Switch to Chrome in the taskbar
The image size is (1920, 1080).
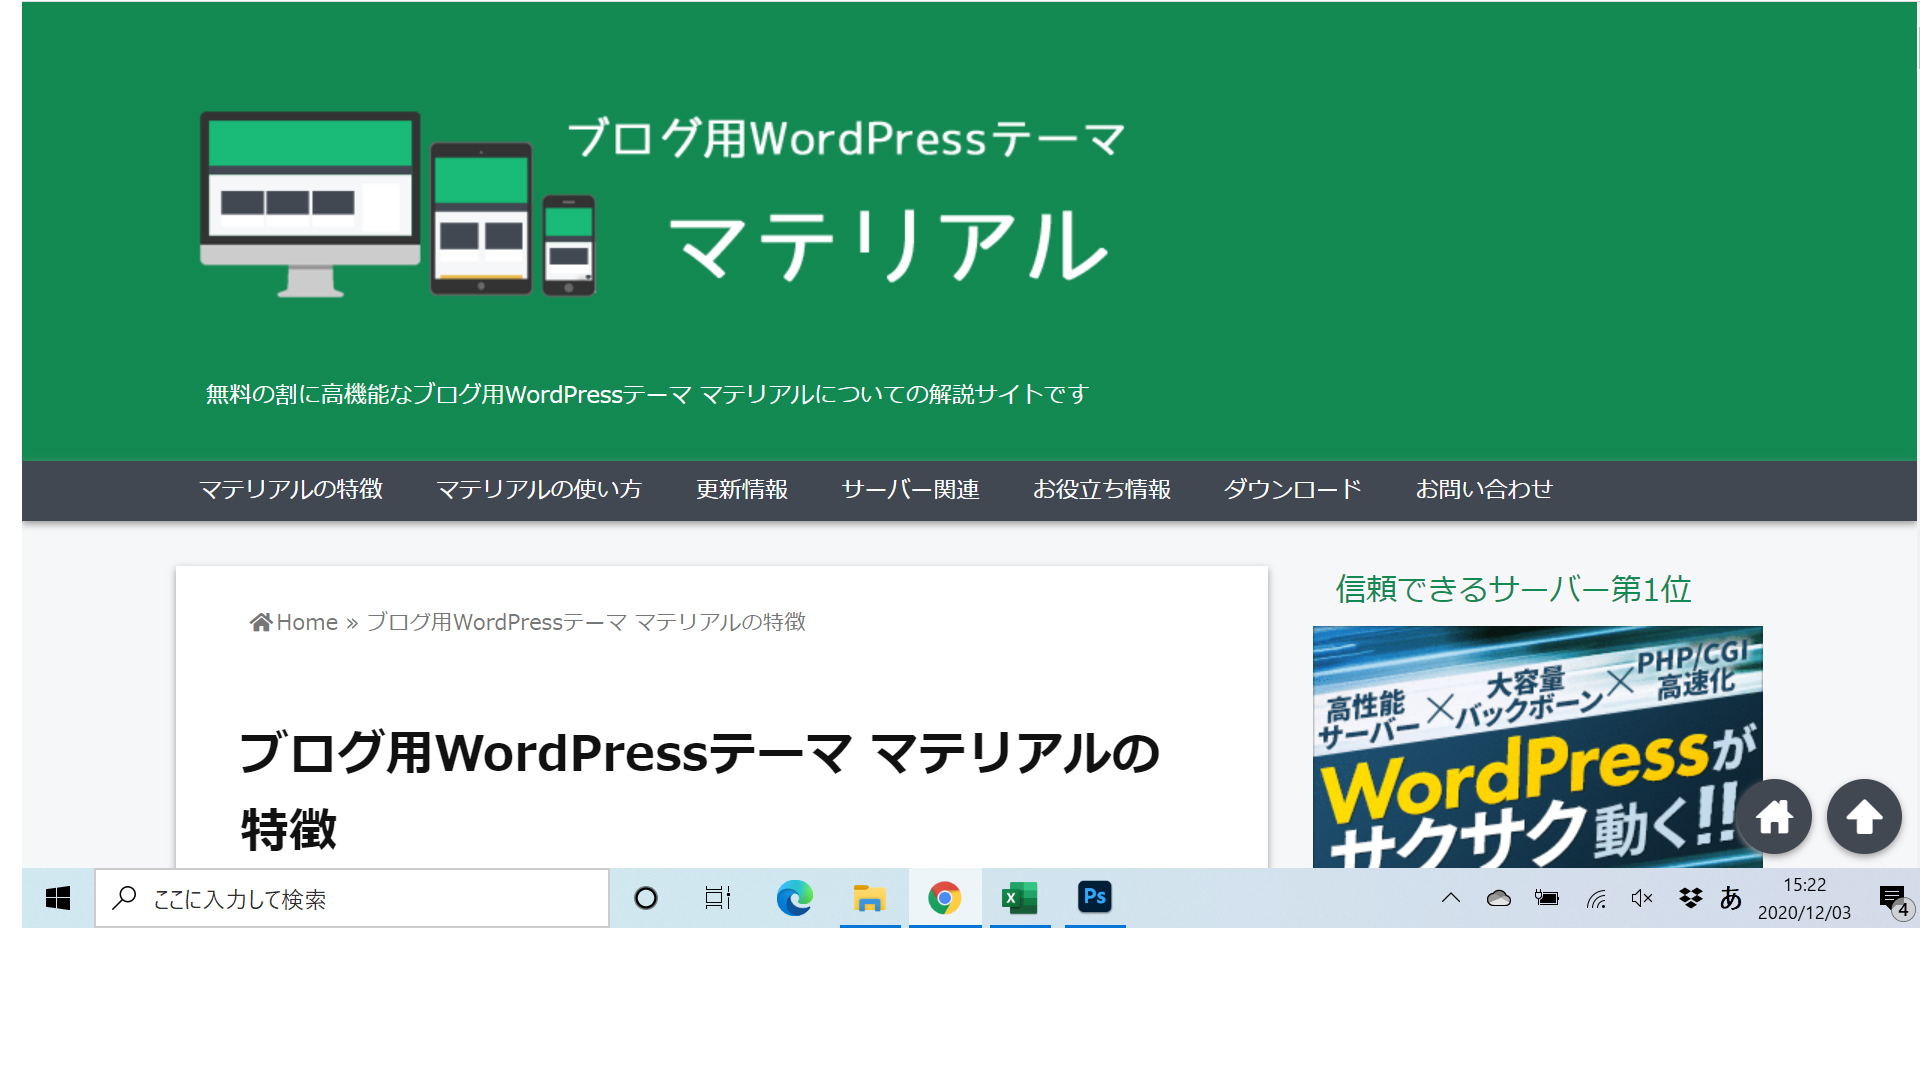[x=944, y=897]
